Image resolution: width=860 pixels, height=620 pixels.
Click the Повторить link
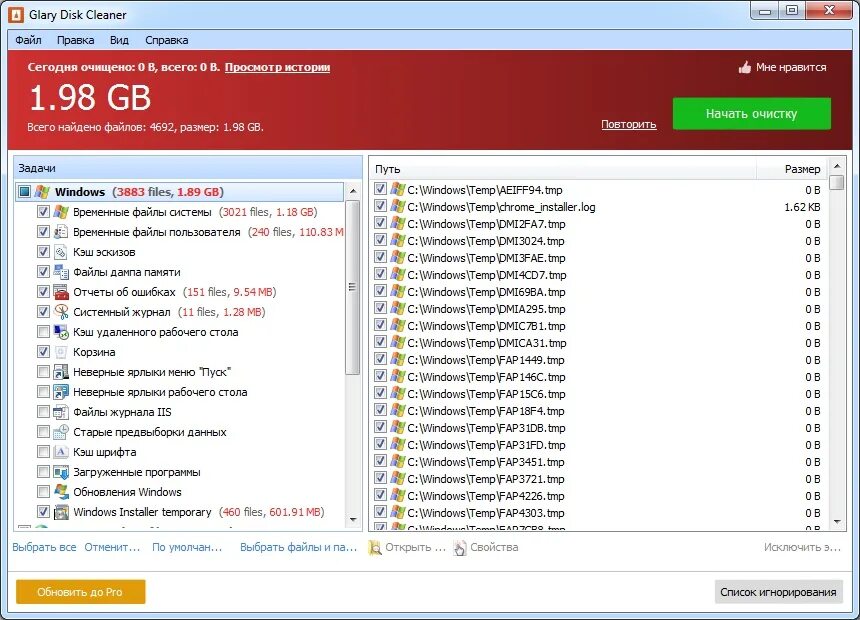coord(629,124)
